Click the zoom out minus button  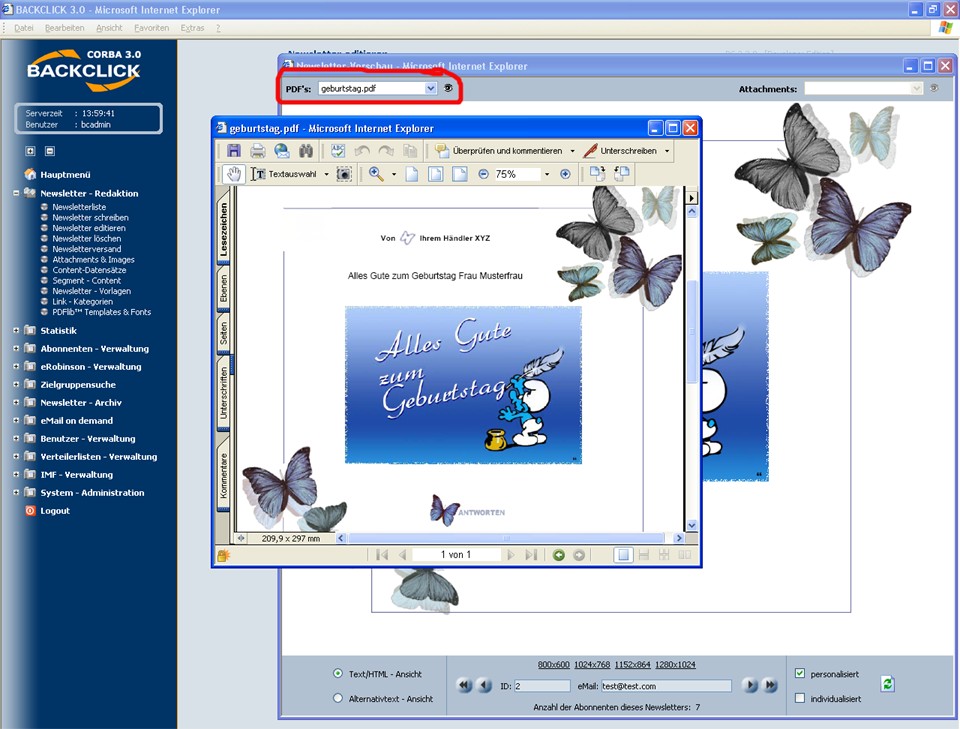coord(483,174)
